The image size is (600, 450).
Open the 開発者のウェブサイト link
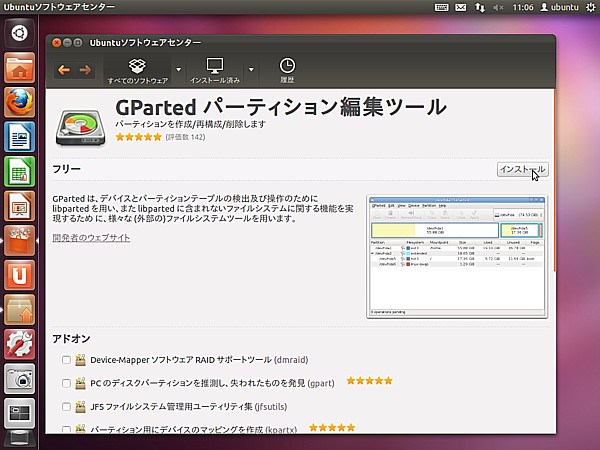click(91, 238)
